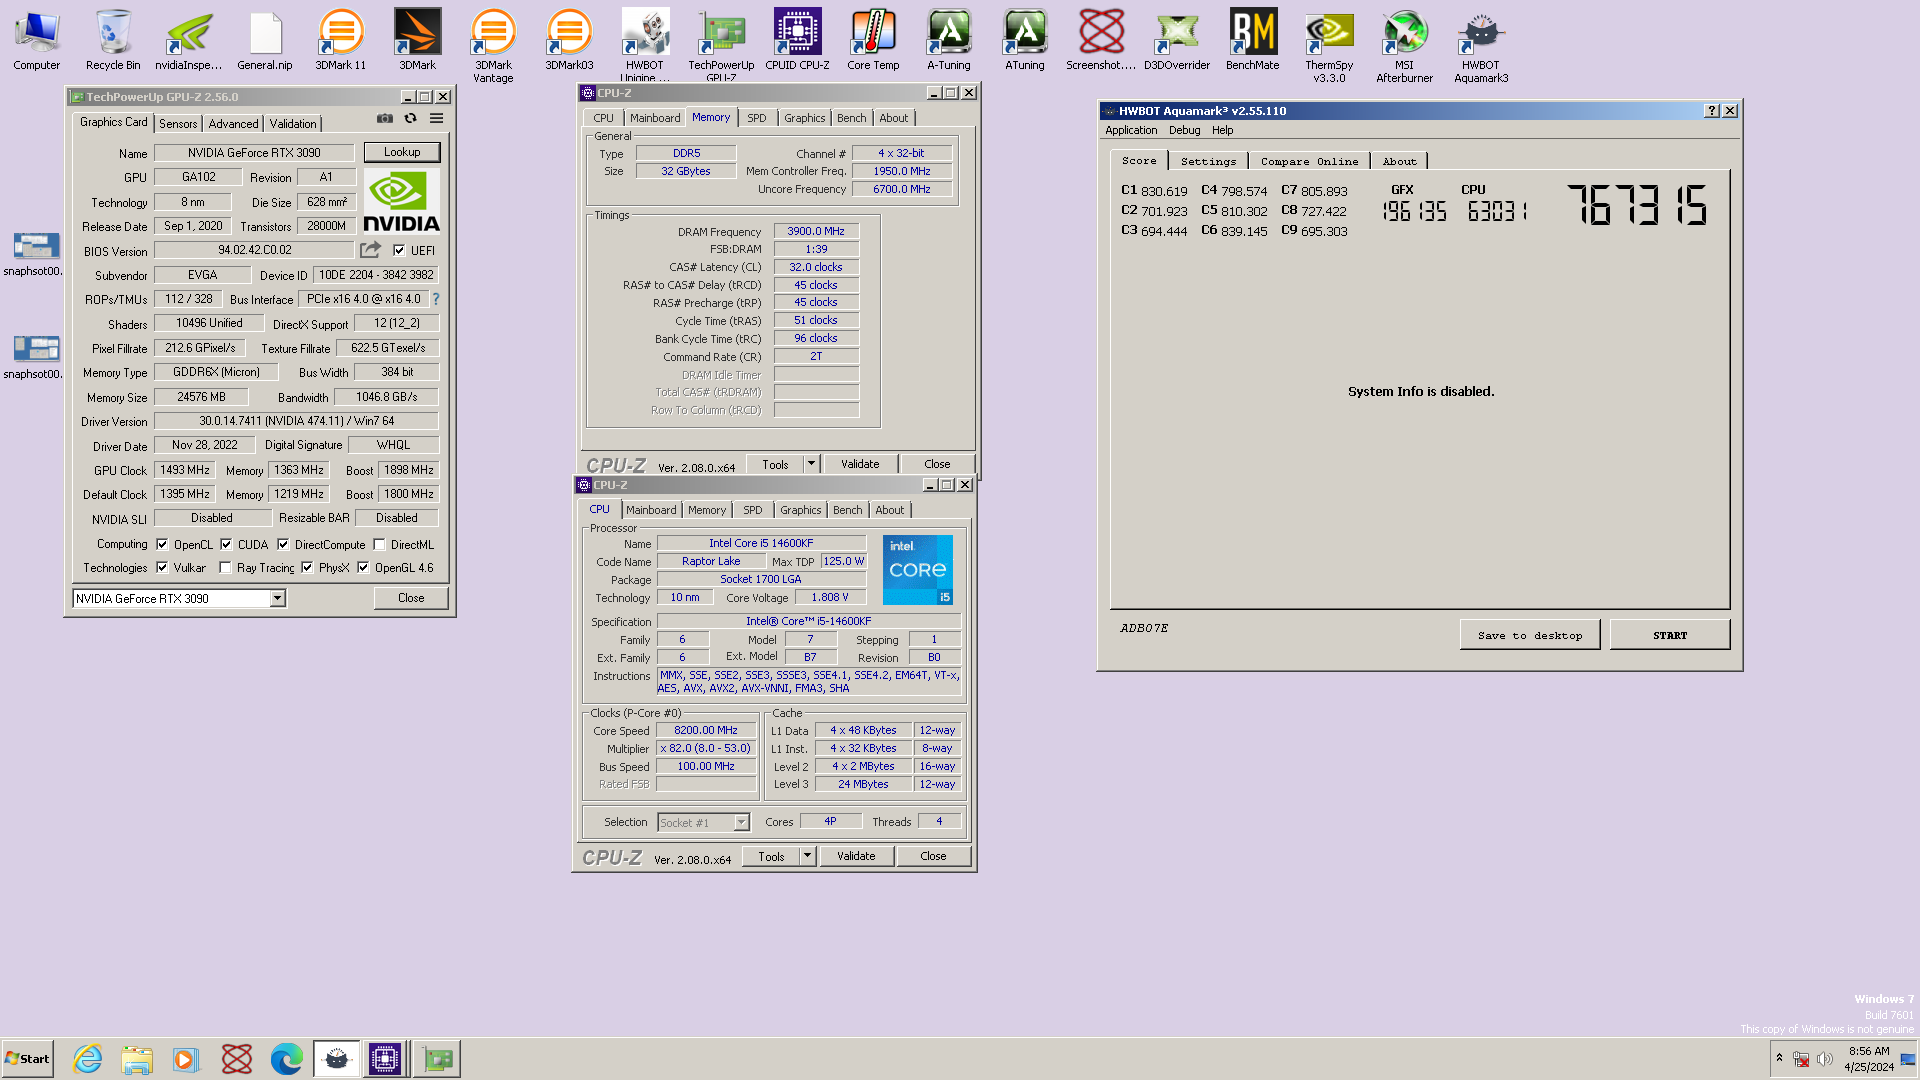Open SPD tab in the upper CPU-Z window
Image resolution: width=1920 pixels, height=1080 pixels.
pos(757,118)
